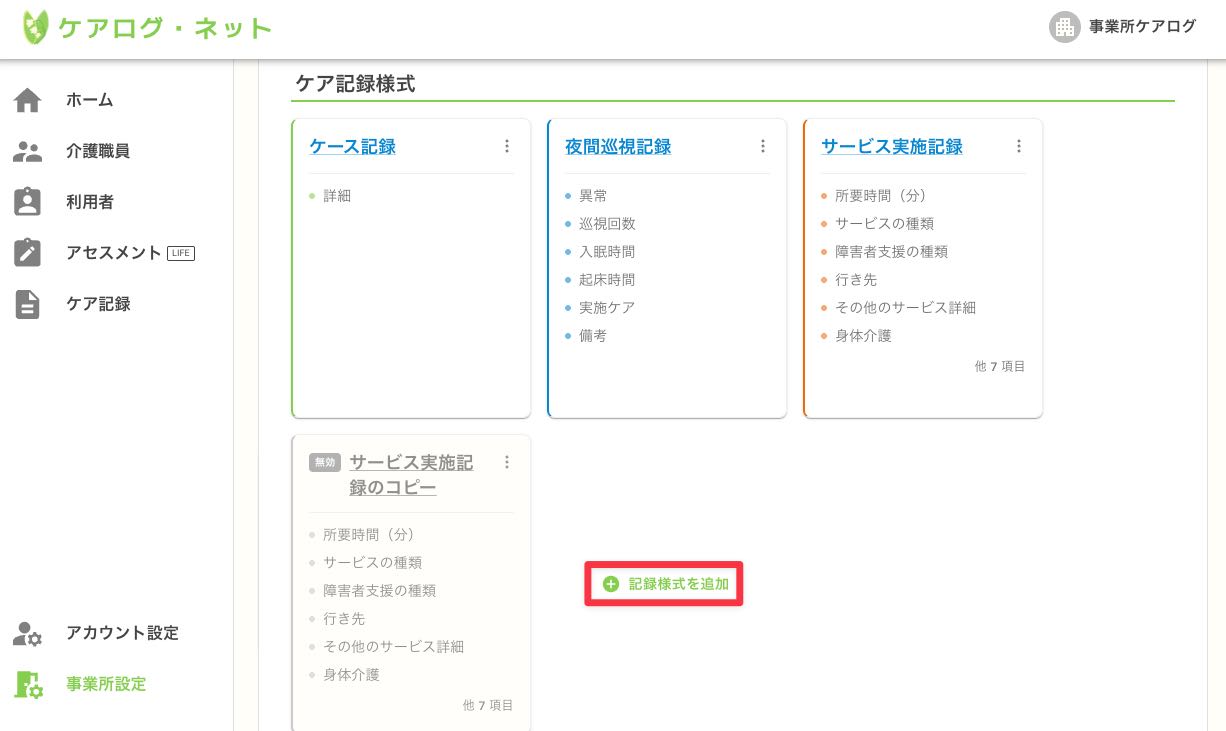The height and width of the screenshot is (731, 1226).
Task: Select the 介護職員 staff icon
Action: tap(27, 150)
